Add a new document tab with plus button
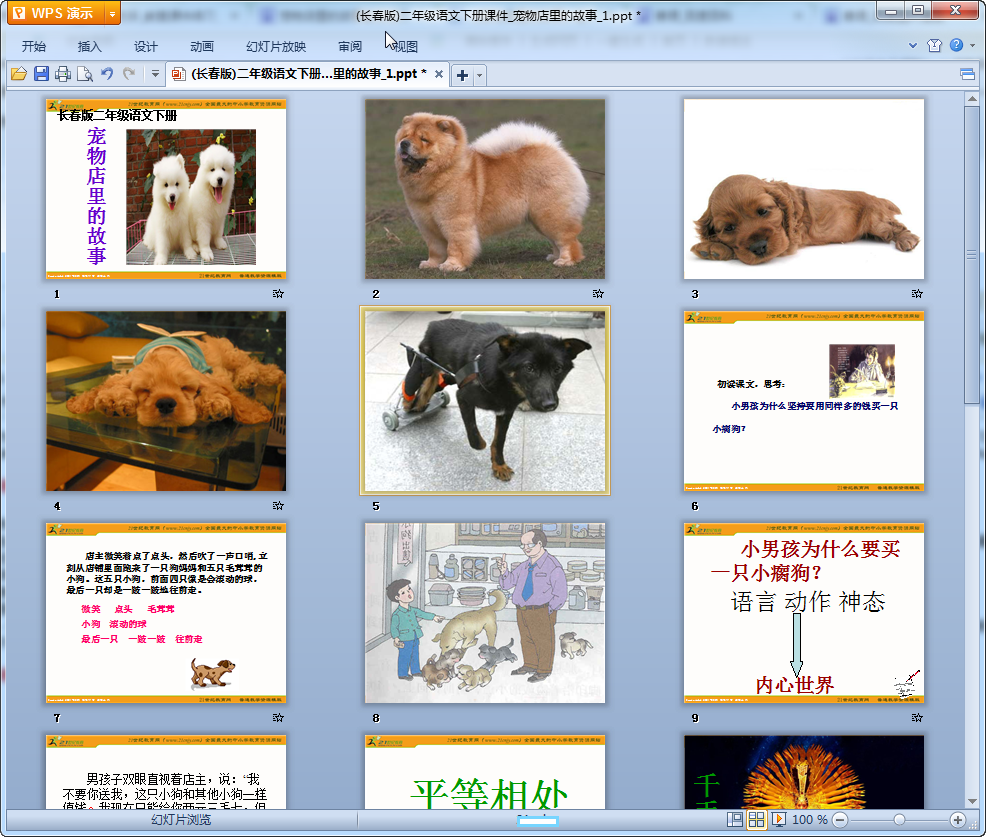This screenshot has width=986, height=837. click(x=462, y=75)
